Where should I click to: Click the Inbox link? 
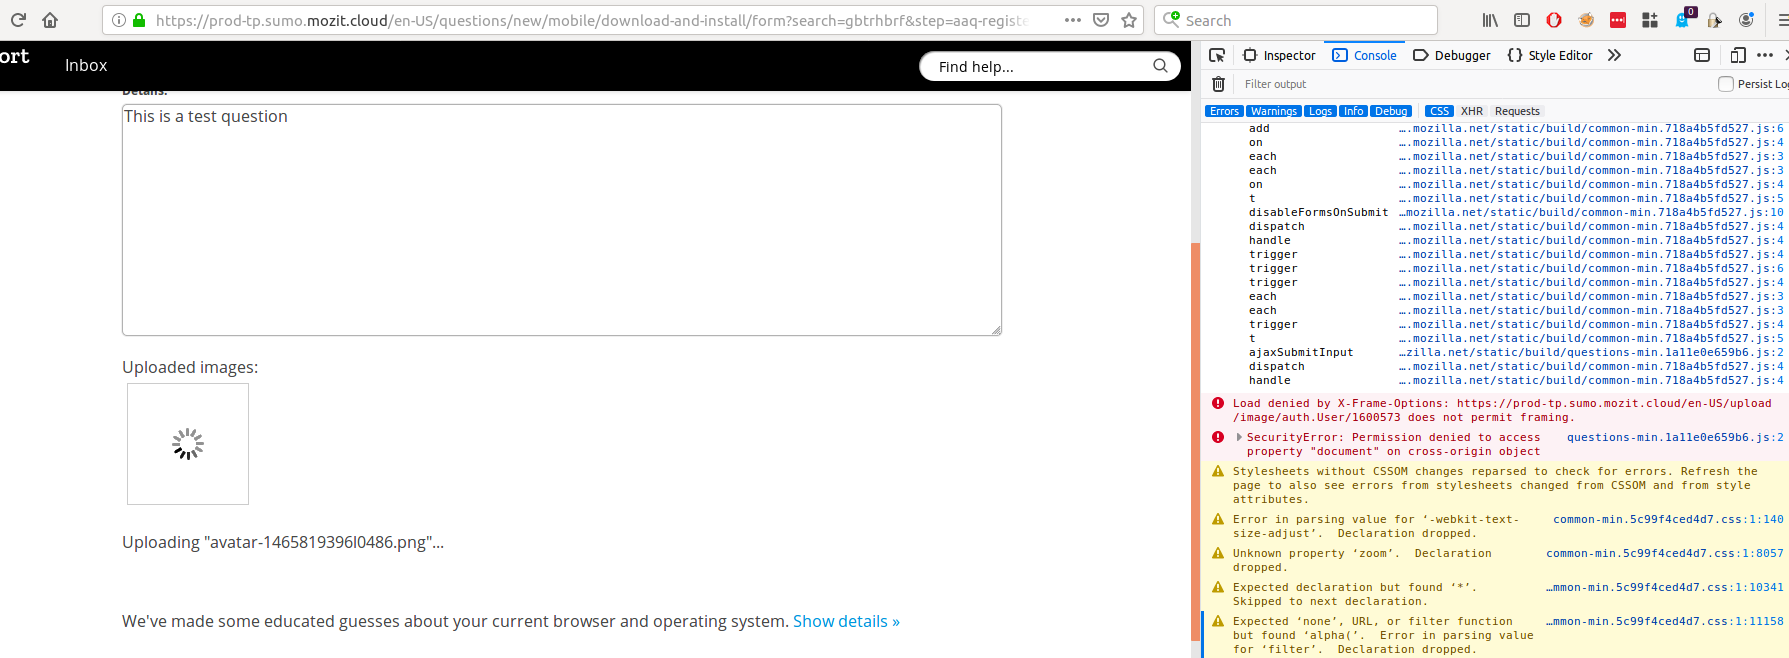(x=86, y=65)
